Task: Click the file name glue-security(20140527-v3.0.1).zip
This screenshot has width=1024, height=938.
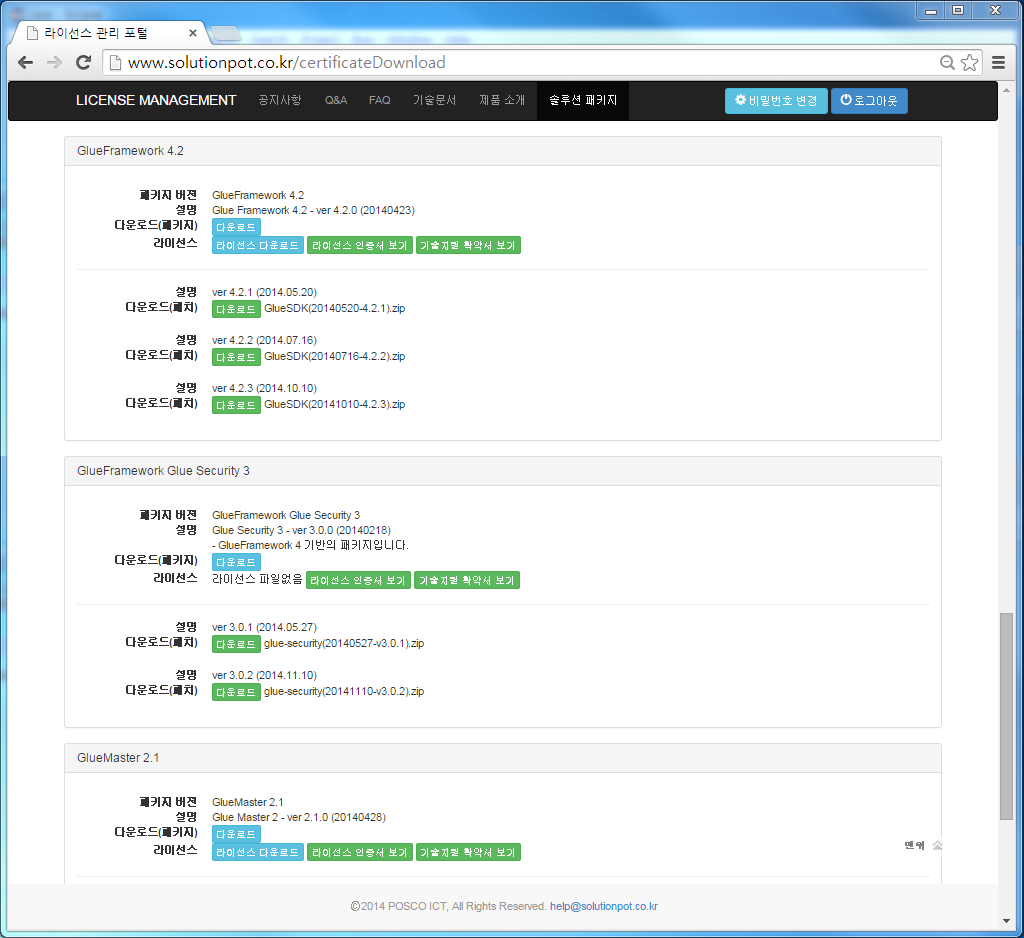Action: click(x=344, y=643)
